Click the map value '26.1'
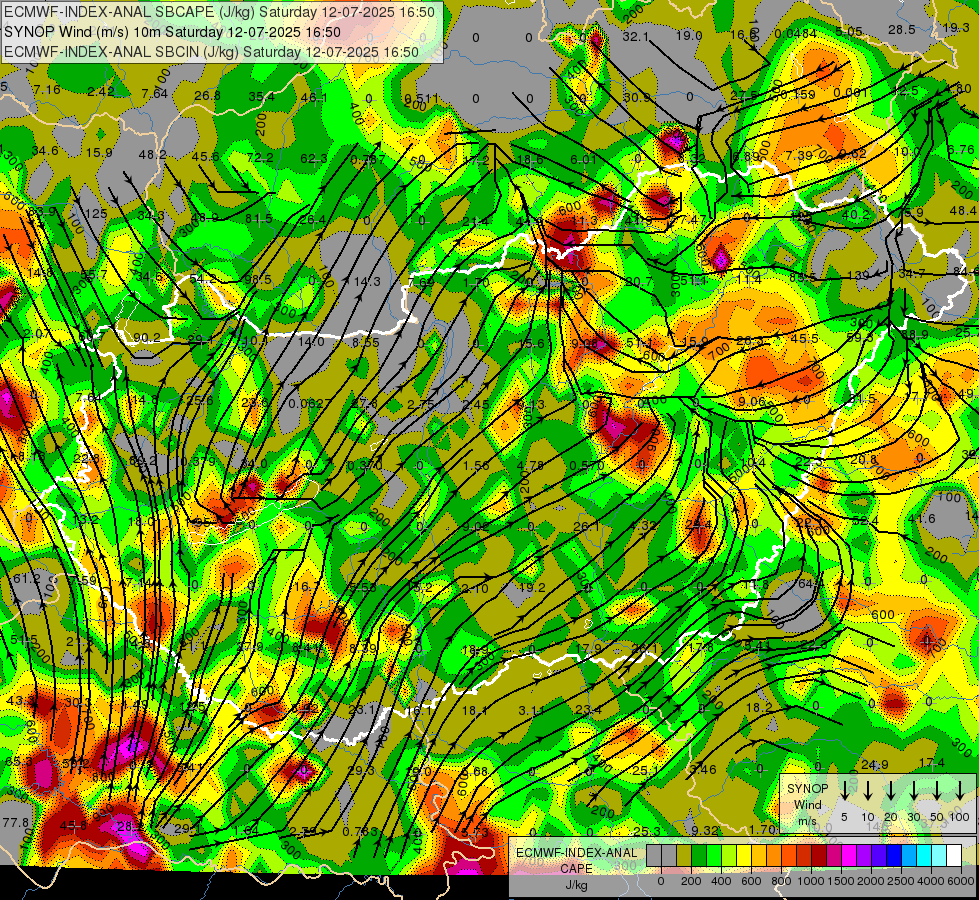The width and height of the screenshot is (979, 900). click(x=587, y=527)
